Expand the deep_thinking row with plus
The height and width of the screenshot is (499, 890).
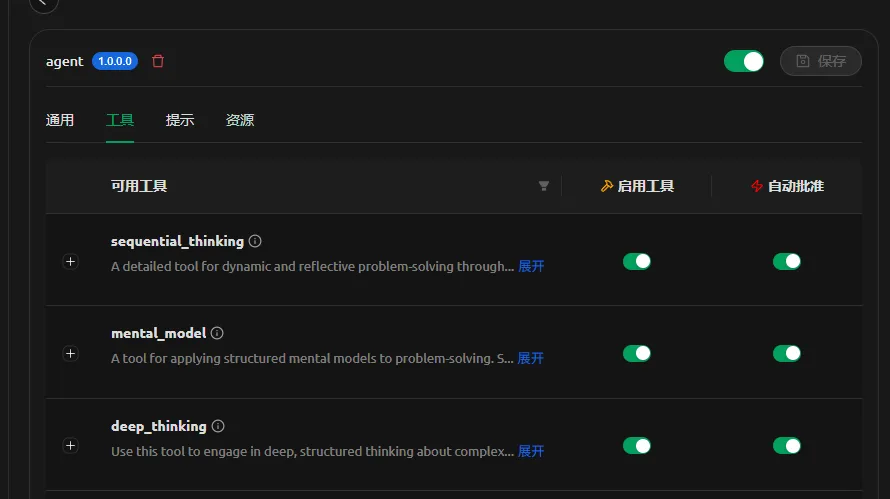(70, 446)
